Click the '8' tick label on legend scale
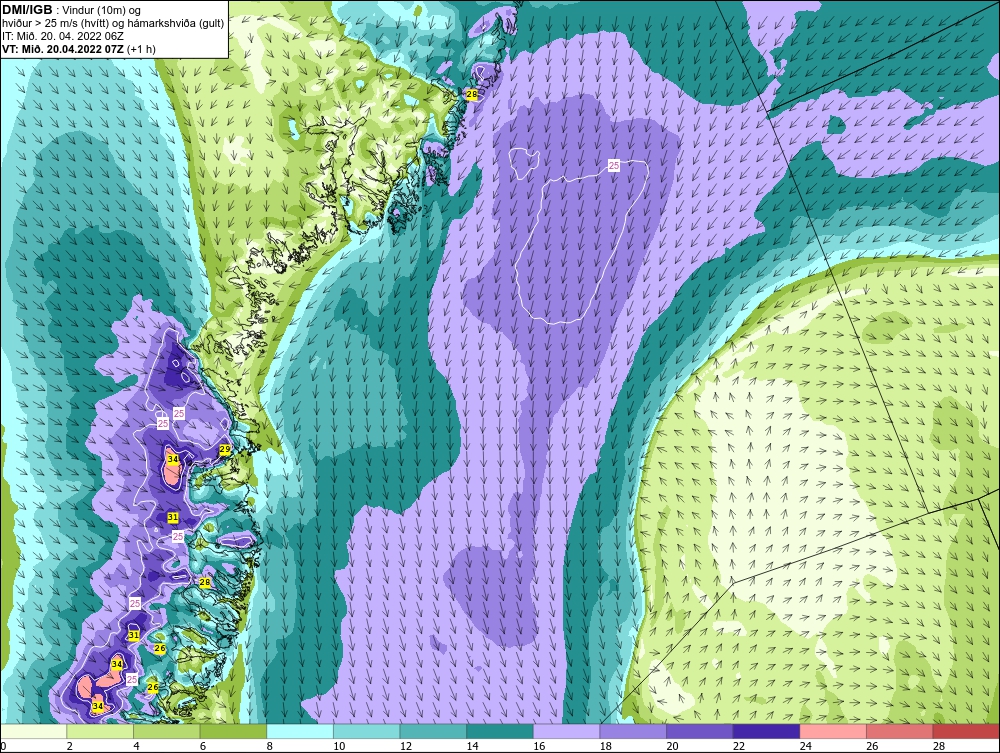Screen dimensions: 1000x753 point(270,746)
